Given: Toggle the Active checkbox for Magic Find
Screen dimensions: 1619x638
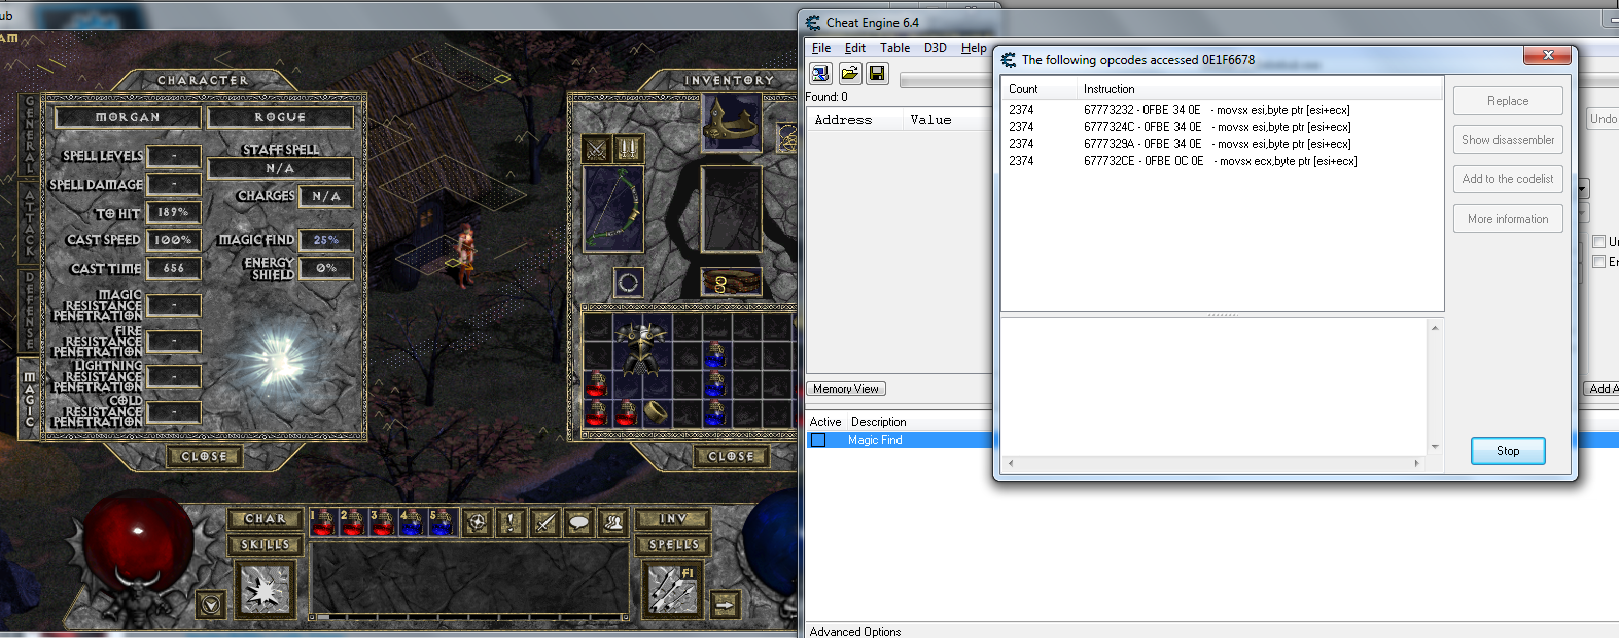Looking at the screenshot, I should click(x=818, y=440).
